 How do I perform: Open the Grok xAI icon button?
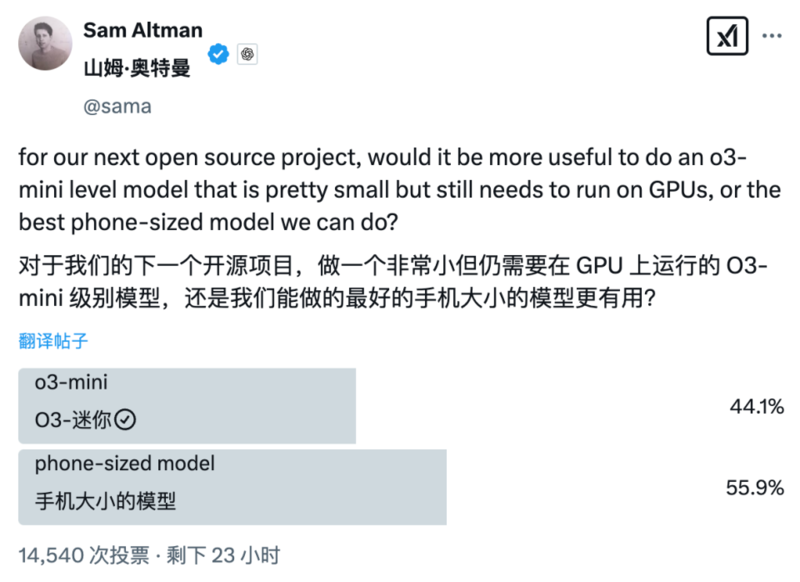pyautogui.click(x=727, y=36)
